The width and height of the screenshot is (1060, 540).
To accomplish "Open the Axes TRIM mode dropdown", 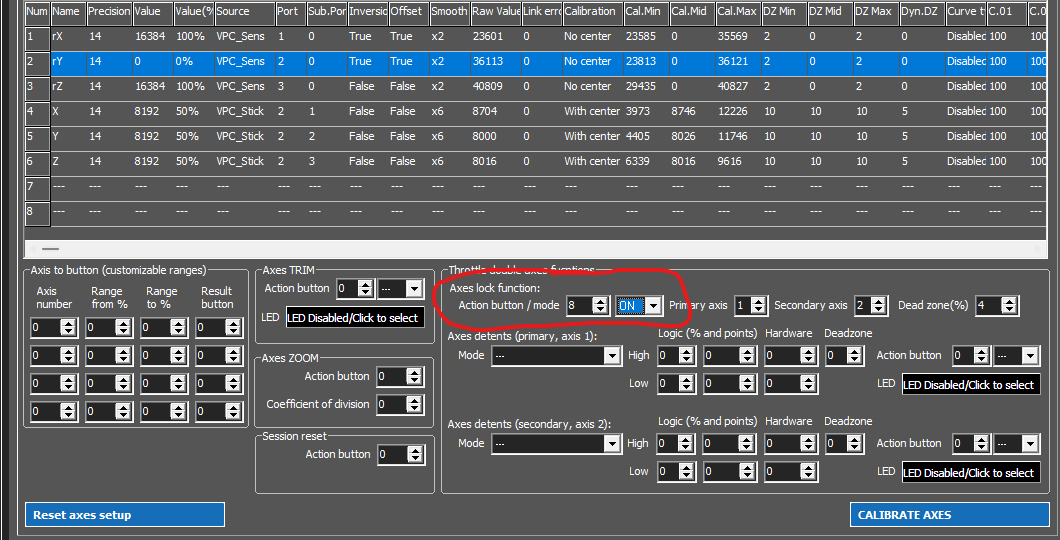I will (401, 289).
